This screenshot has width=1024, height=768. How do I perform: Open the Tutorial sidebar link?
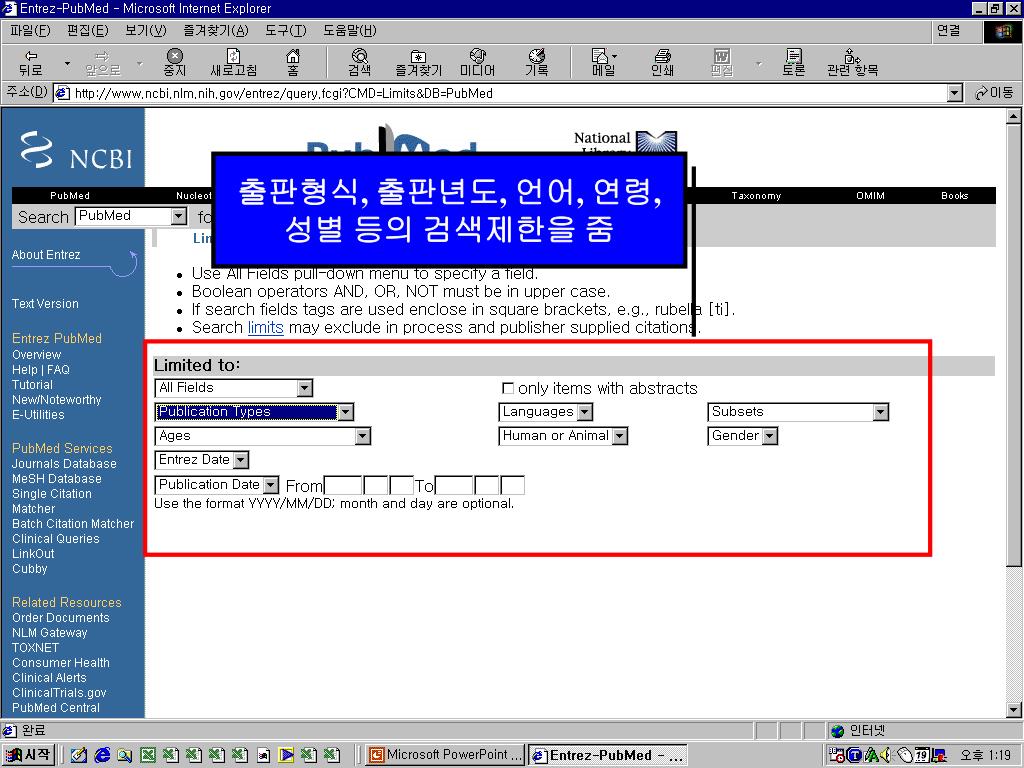tap(32, 385)
